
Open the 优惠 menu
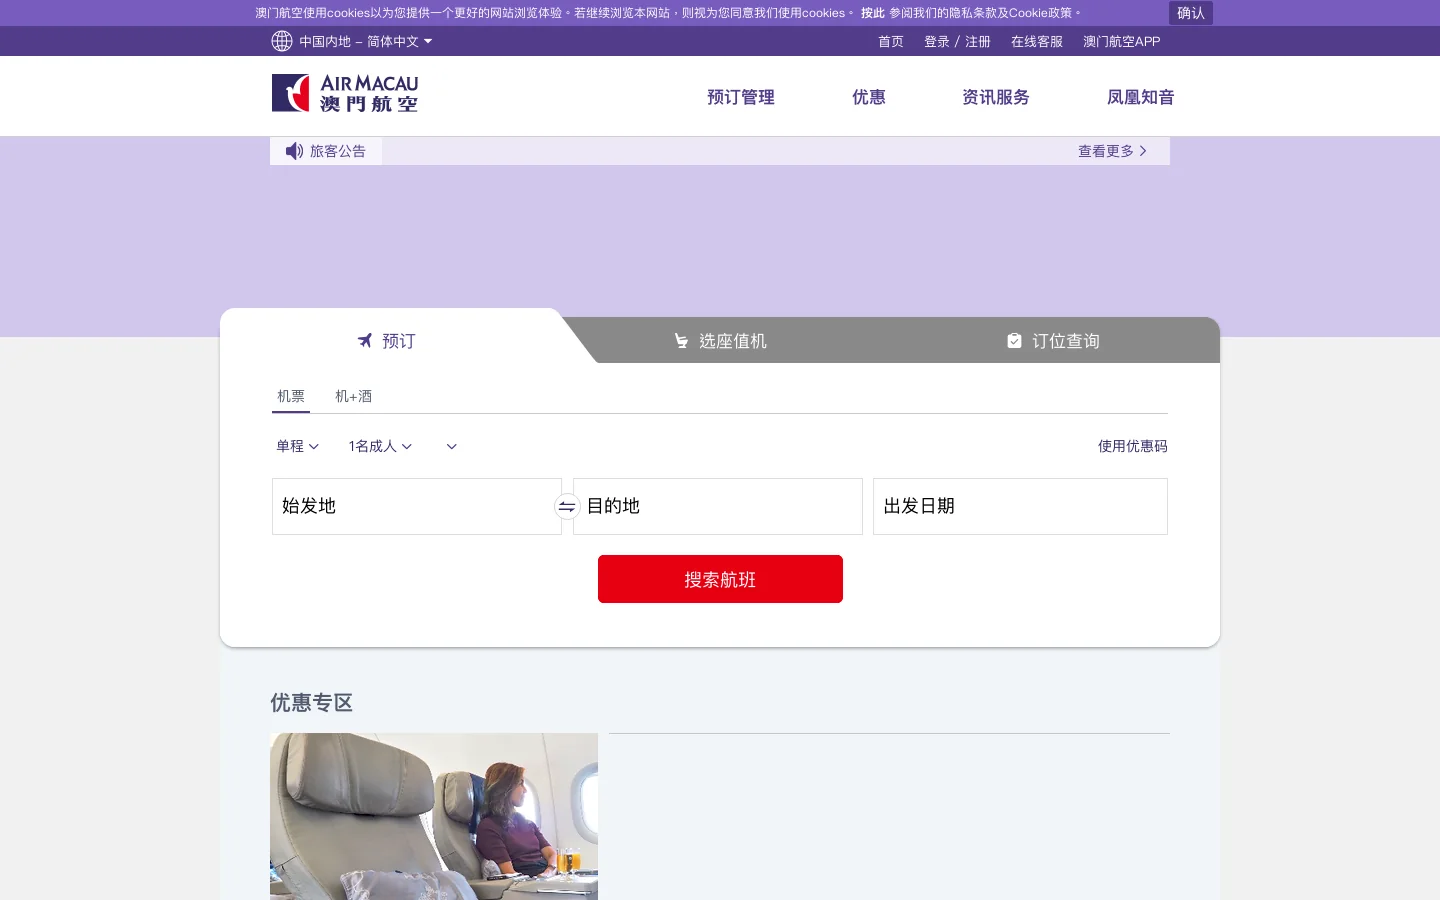coord(869,97)
